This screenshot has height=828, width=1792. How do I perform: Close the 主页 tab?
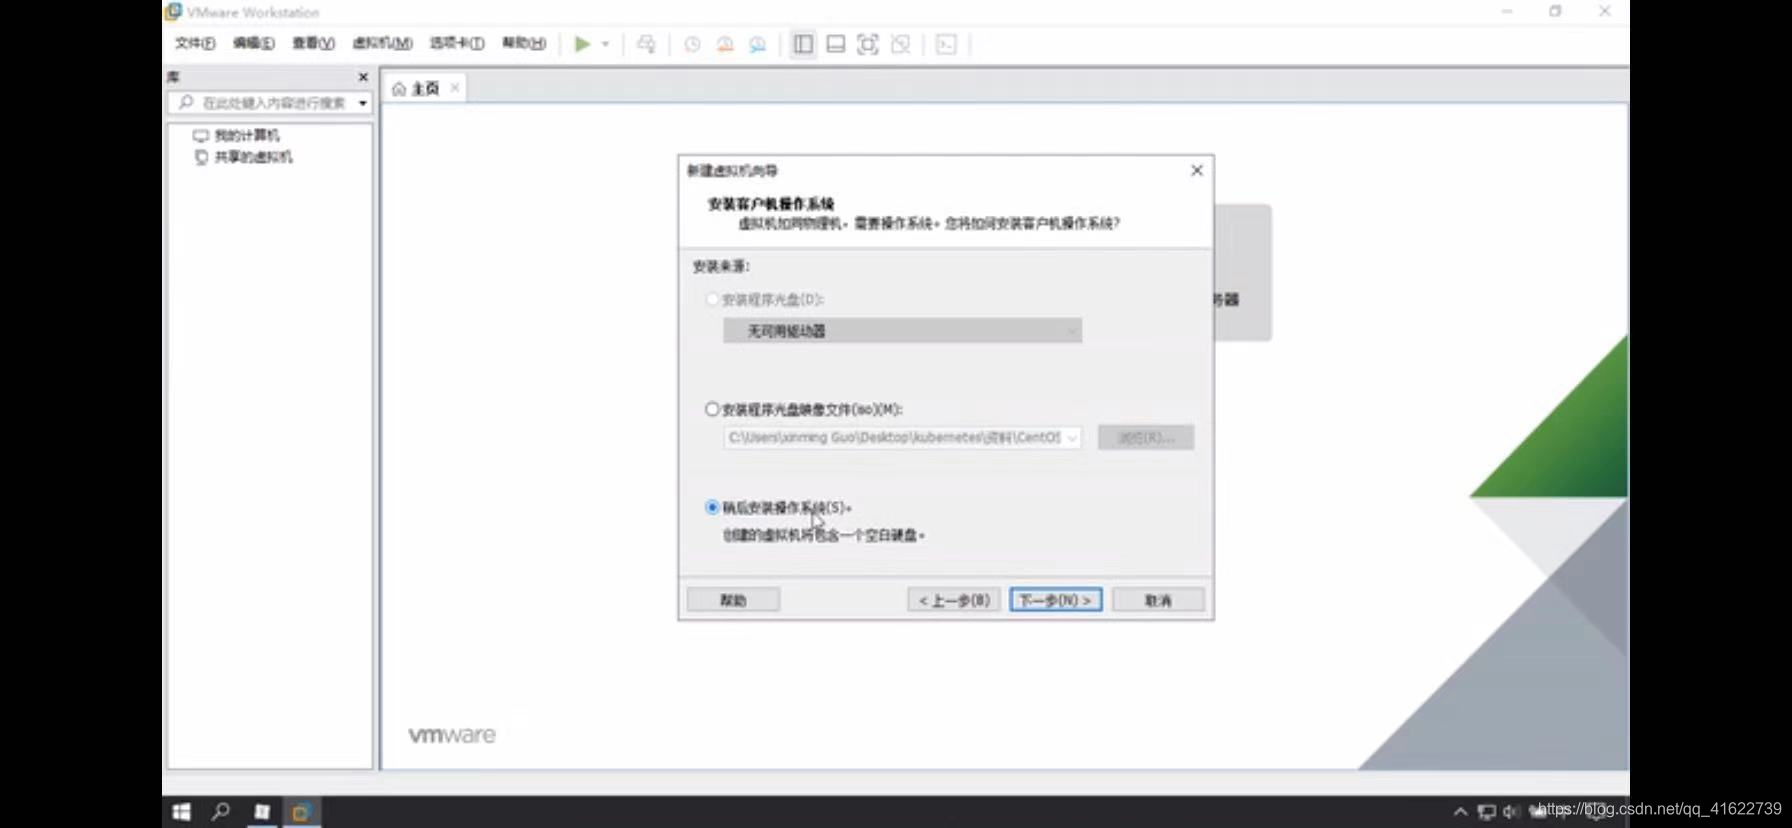click(x=455, y=88)
